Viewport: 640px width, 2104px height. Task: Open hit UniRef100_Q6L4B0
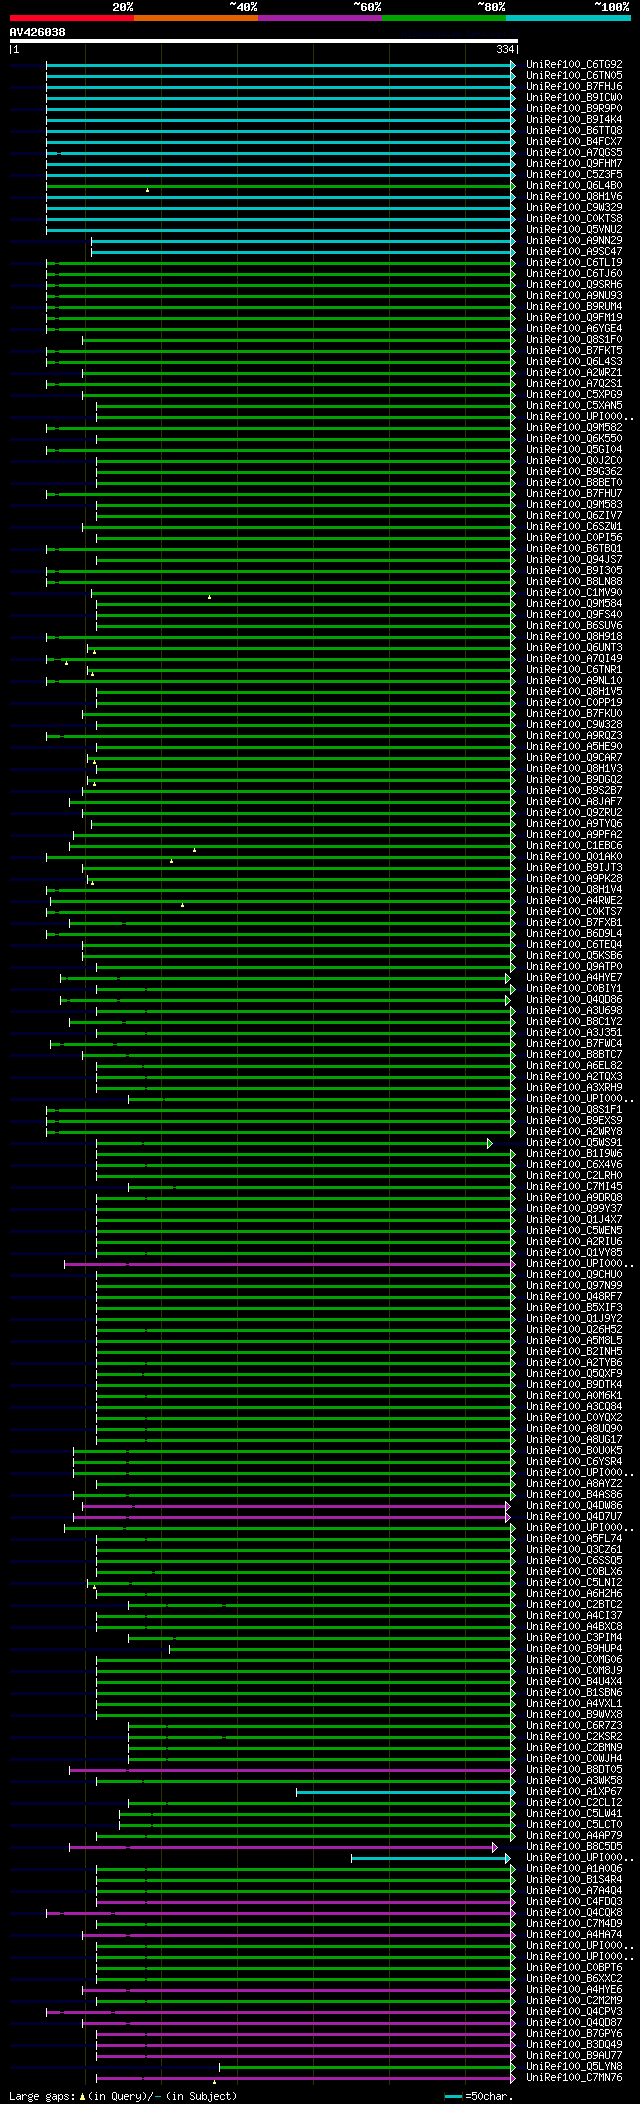[x=574, y=186]
